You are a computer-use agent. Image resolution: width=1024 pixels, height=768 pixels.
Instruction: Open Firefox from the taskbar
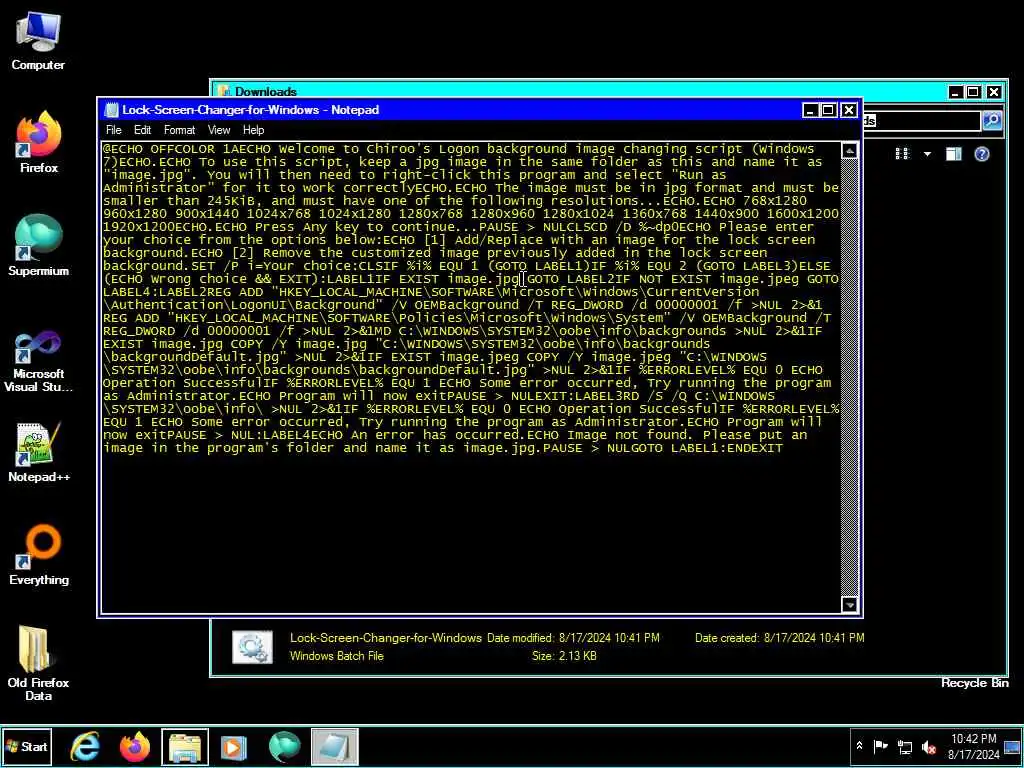135,747
